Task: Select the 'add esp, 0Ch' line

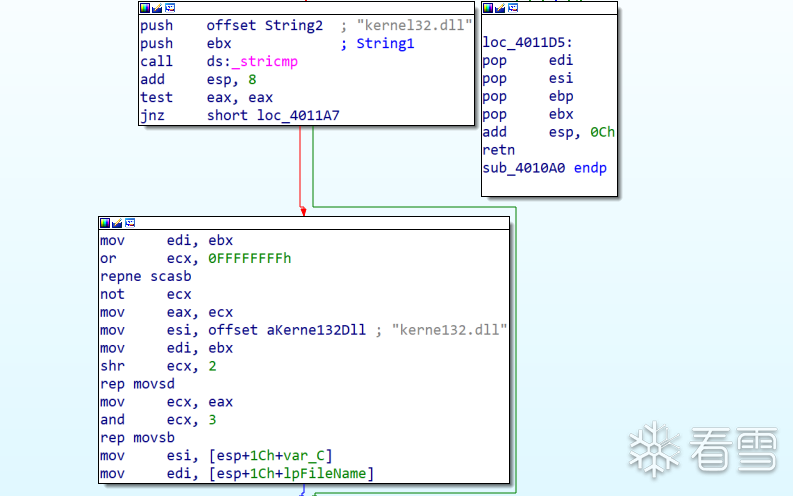Action: [549, 132]
